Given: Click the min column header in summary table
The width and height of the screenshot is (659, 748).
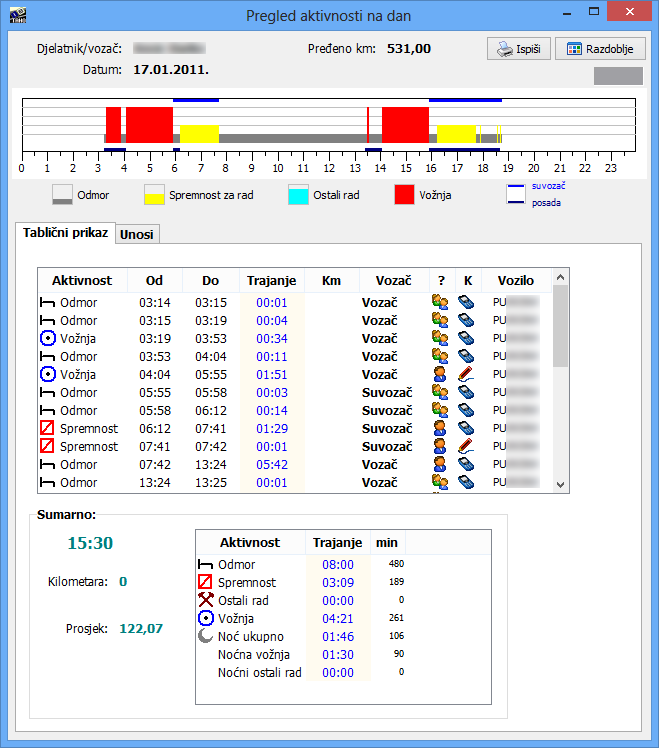Looking at the screenshot, I should click(x=387, y=542).
